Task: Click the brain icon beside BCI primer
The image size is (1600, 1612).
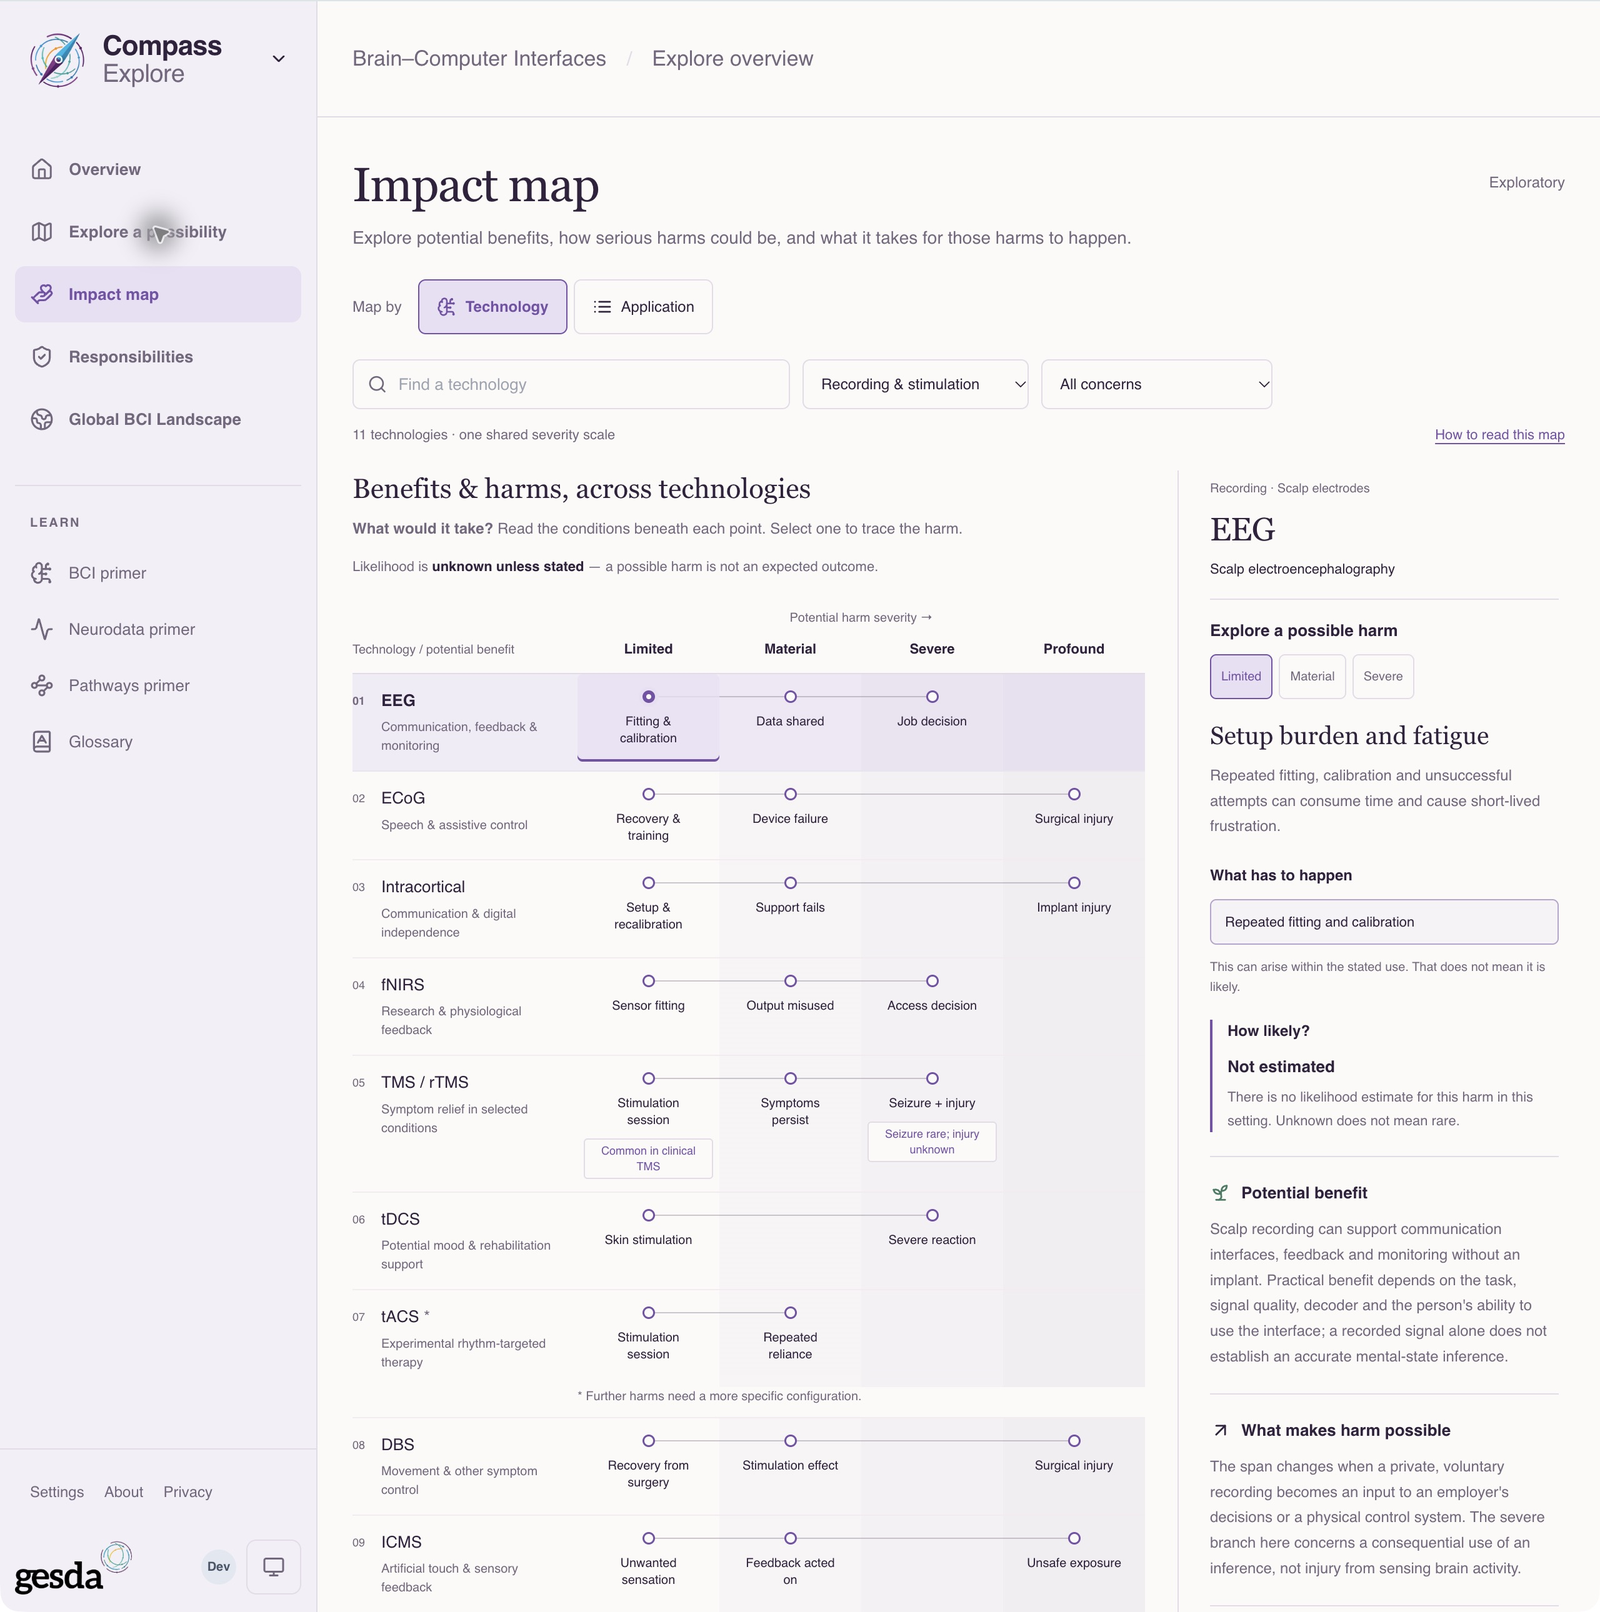Action: [42, 573]
